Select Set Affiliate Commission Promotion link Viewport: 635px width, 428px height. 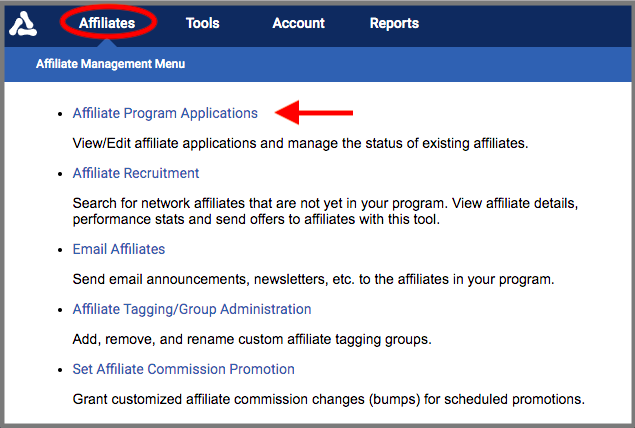coord(183,369)
